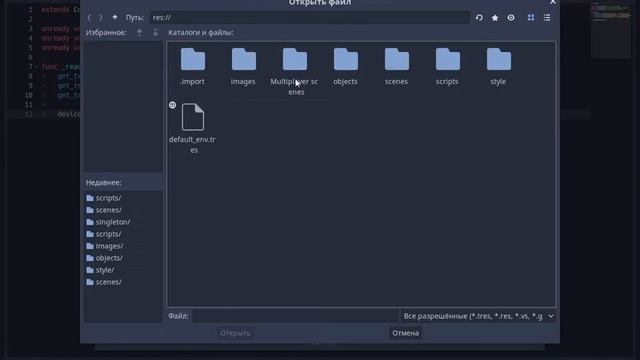
Task: Switch to thumbnail grid view
Action: tap(531, 18)
